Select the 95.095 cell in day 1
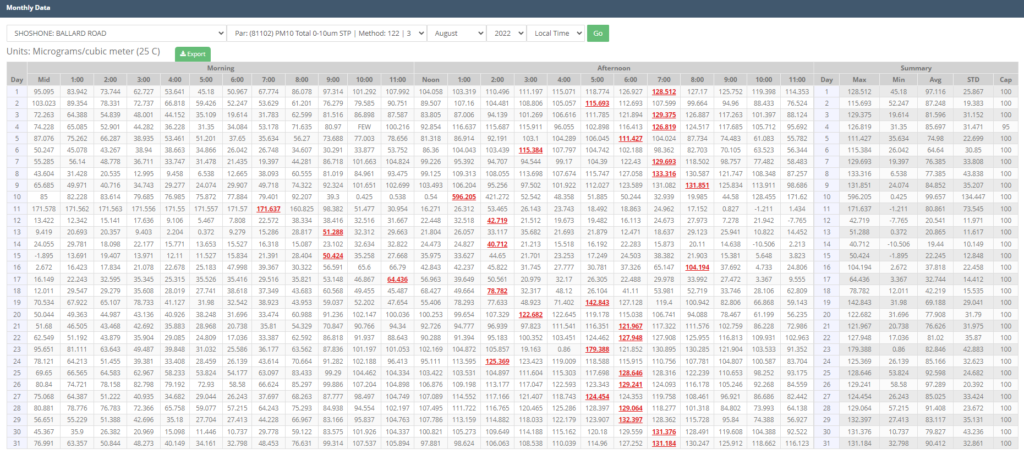The image size is (1024, 454). coord(44,92)
